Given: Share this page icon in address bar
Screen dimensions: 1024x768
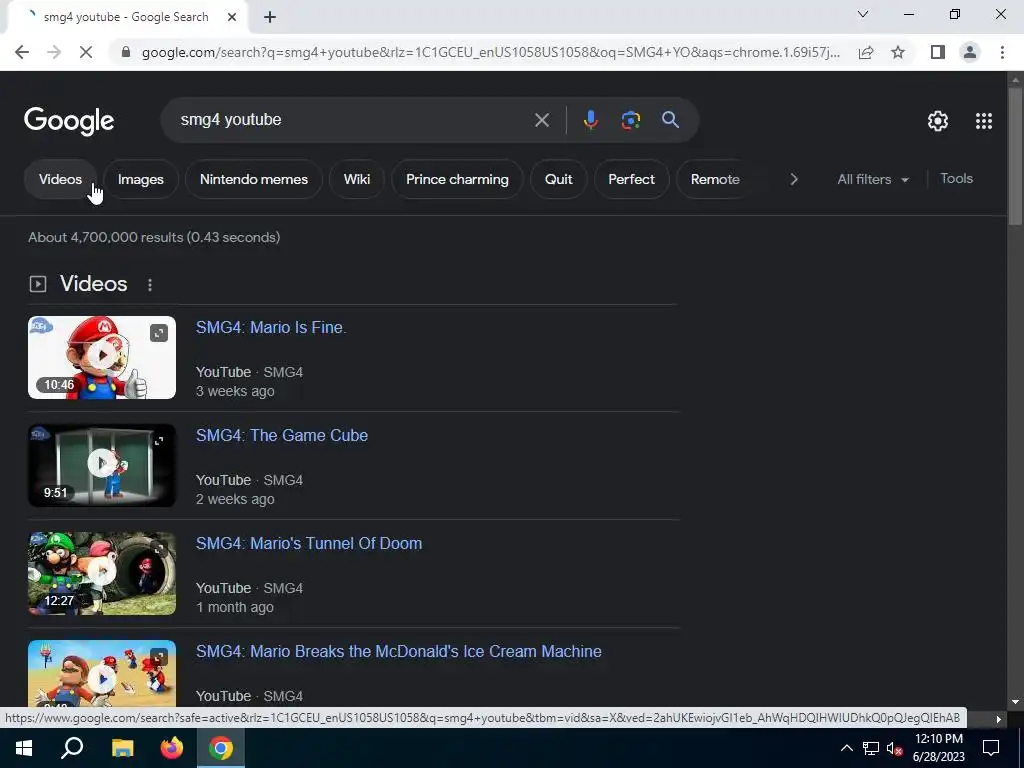Looking at the screenshot, I should (x=866, y=52).
